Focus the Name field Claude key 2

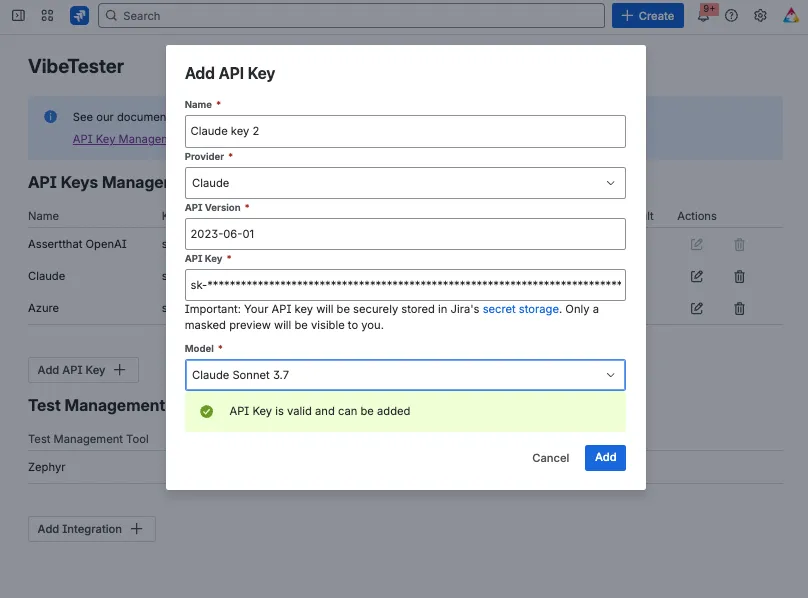[405, 131]
